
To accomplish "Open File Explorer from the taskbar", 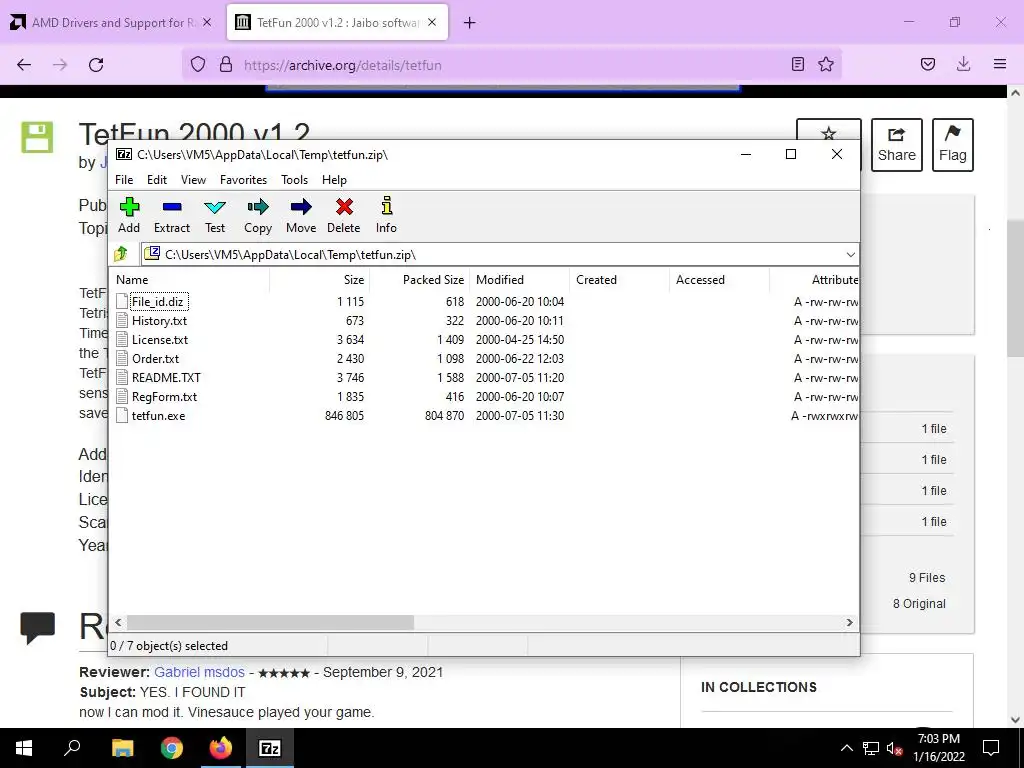I will tap(123, 748).
